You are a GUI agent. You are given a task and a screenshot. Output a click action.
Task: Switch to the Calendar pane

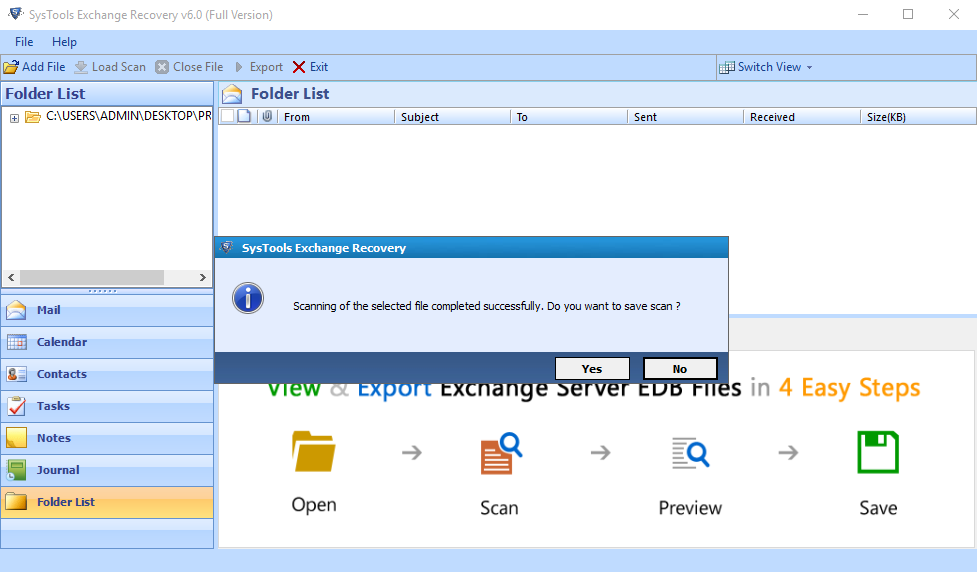[107, 342]
